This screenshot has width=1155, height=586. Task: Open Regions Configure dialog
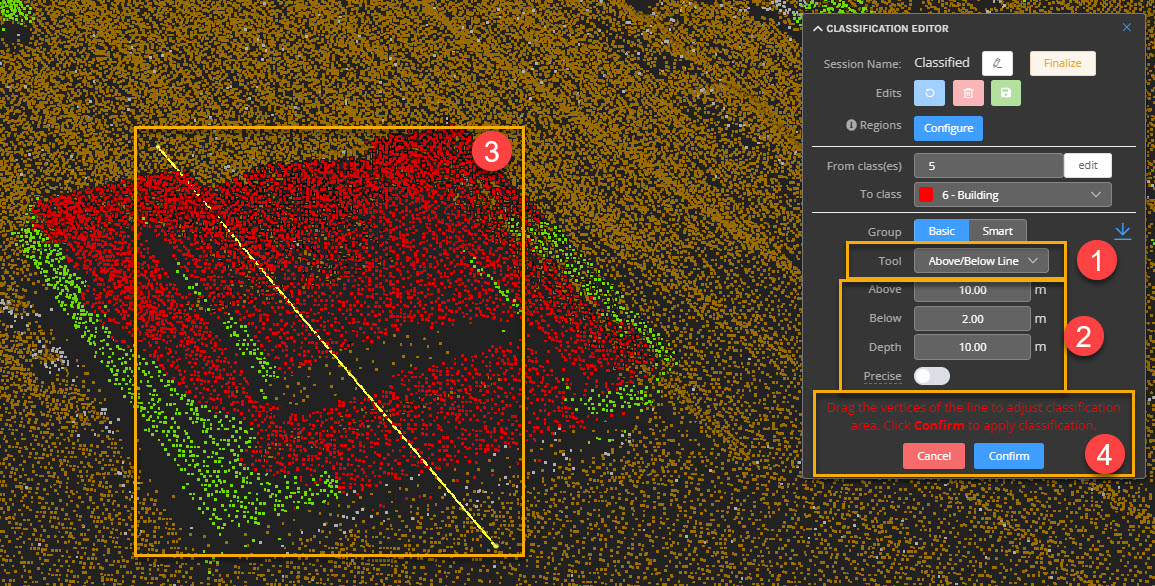[x=947, y=128]
